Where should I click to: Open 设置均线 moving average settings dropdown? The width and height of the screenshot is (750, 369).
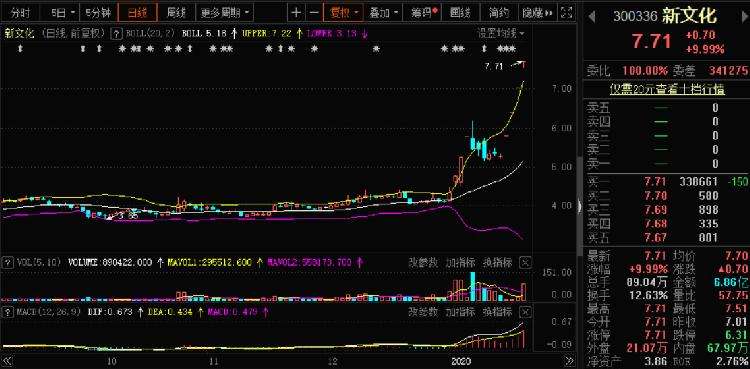[500, 34]
